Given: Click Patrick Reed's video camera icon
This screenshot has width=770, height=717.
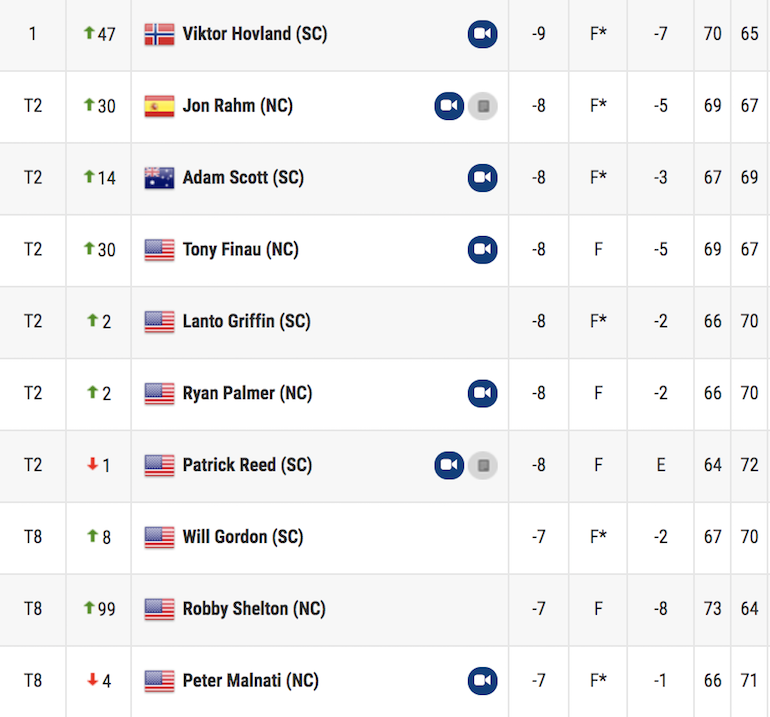Looking at the screenshot, I should tap(449, 466).
